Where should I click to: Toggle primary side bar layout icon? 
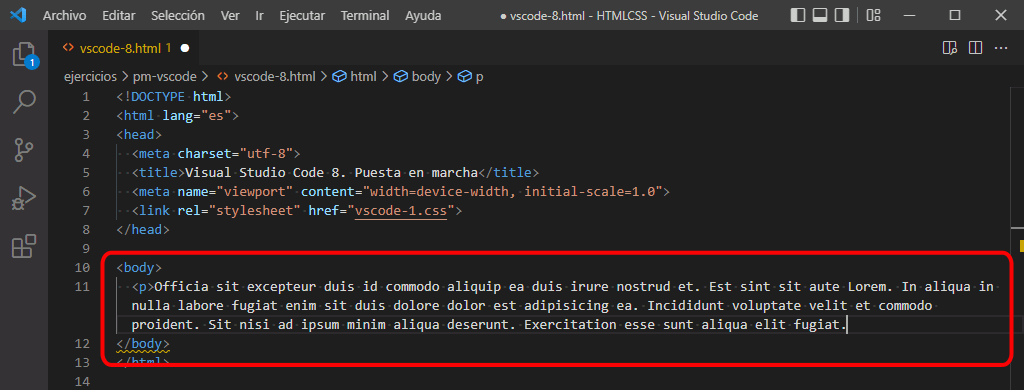click(797, 15)
